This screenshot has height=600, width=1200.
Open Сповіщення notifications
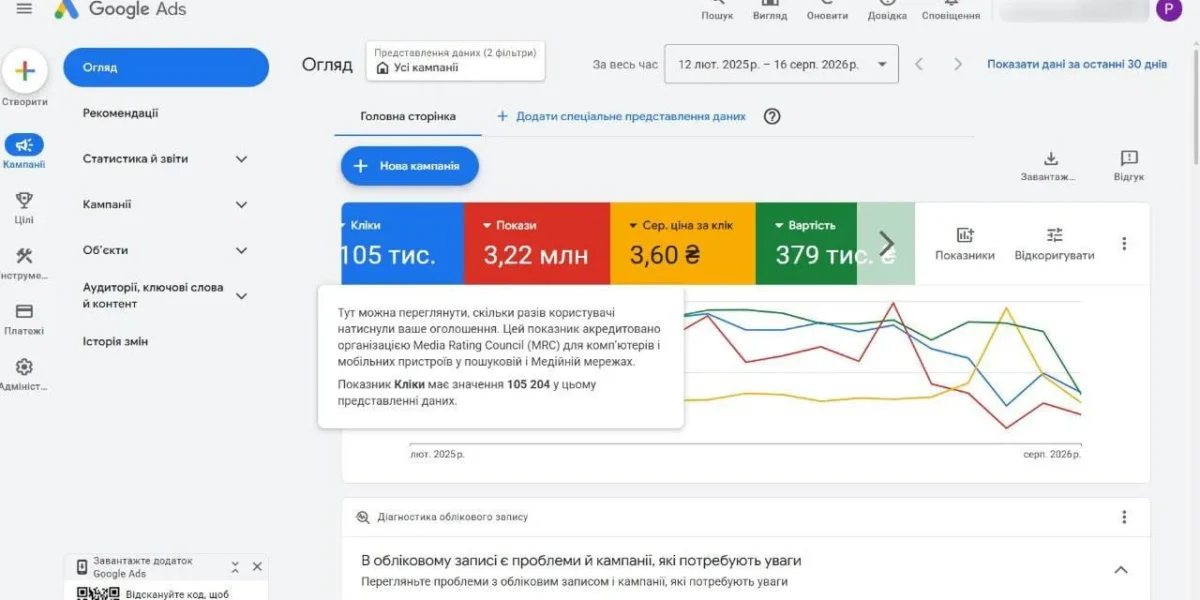pos(950,10)
